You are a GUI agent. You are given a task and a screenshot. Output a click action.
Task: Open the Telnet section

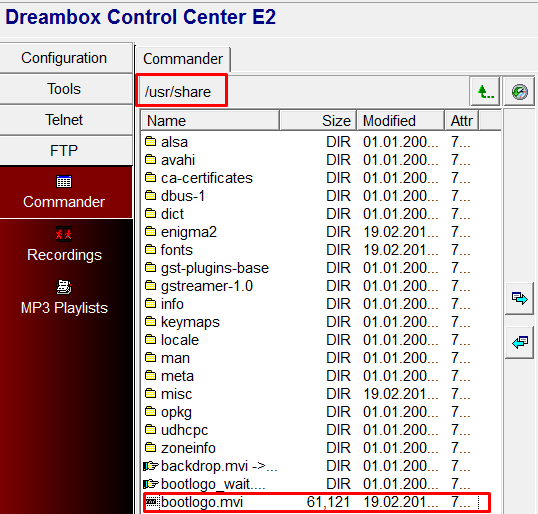[66, 120]
